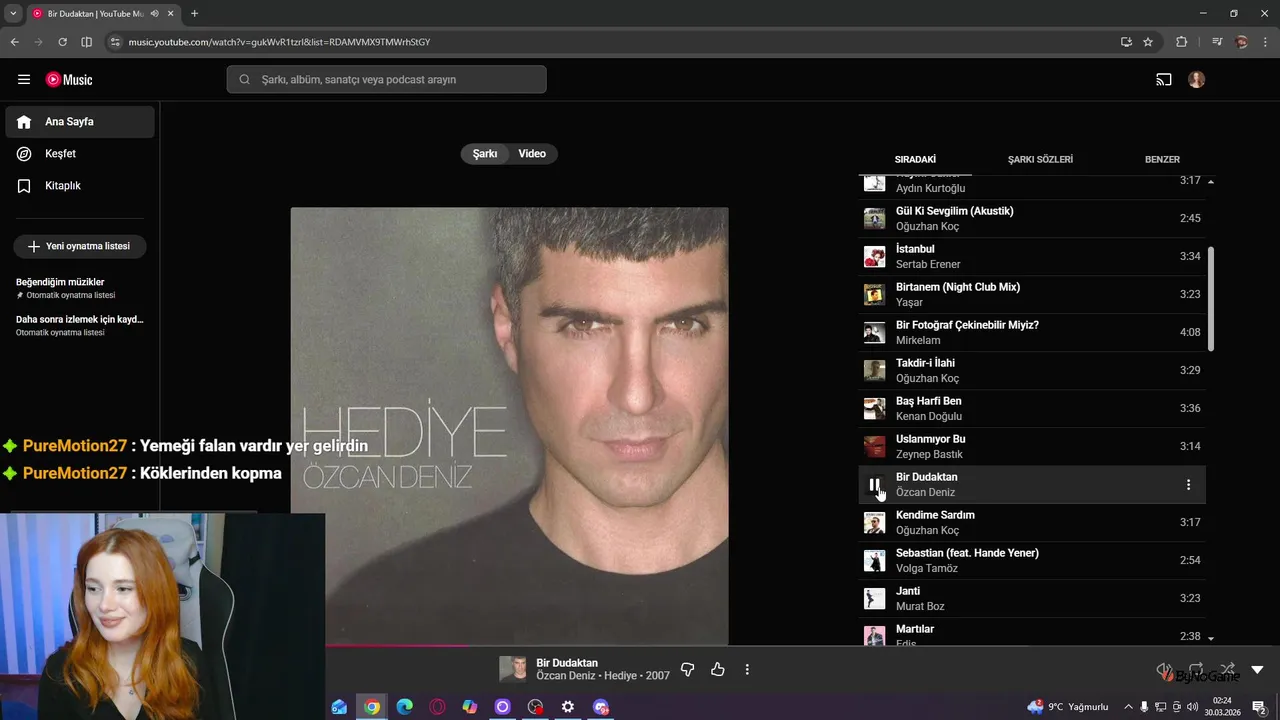Reload the page in Chrome
The width and height of the screenshot is (1280, 720).
[62, 42]
